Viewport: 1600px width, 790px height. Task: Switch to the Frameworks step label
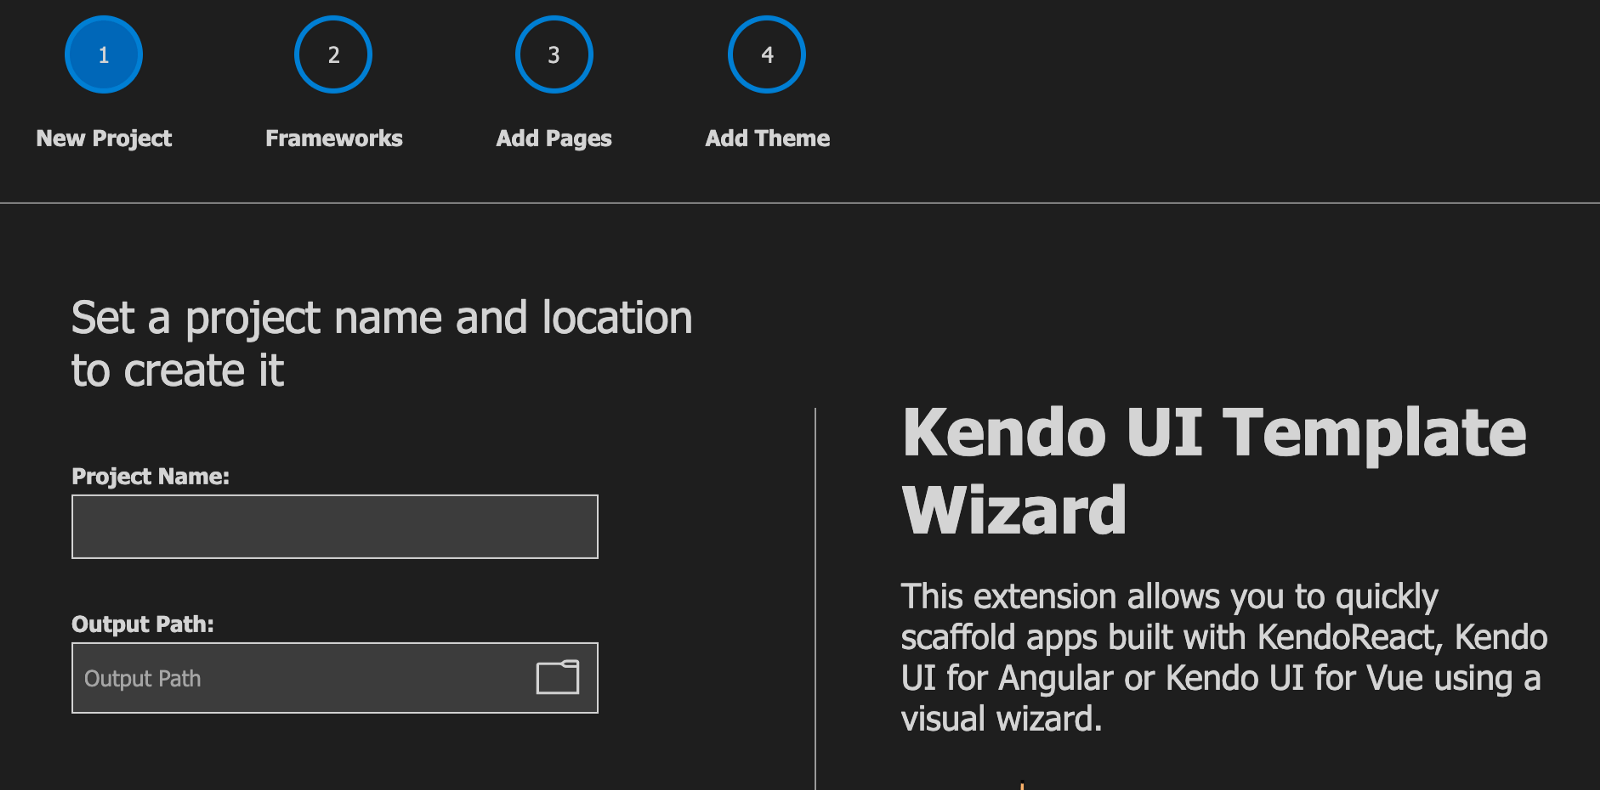pos(334,138)
